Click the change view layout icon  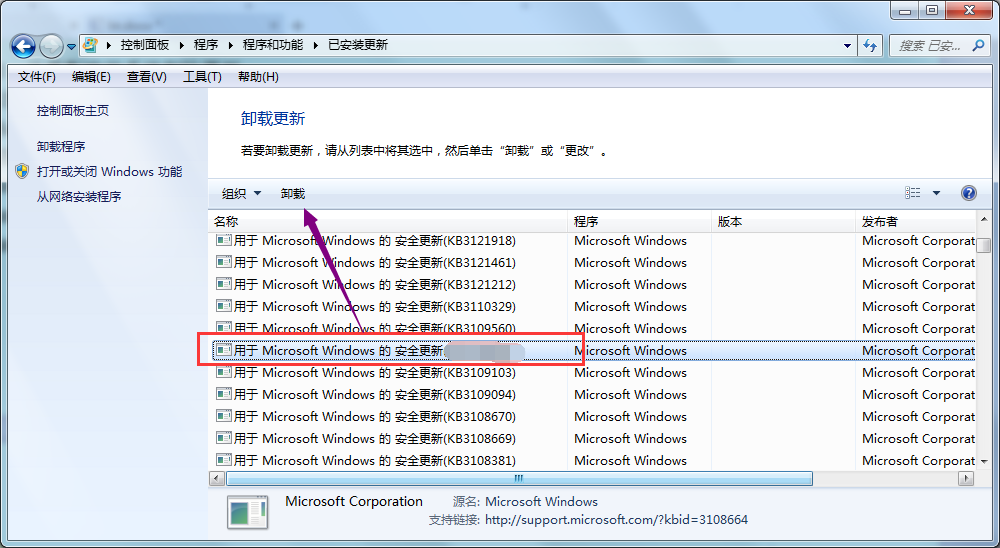coord(912,193)
